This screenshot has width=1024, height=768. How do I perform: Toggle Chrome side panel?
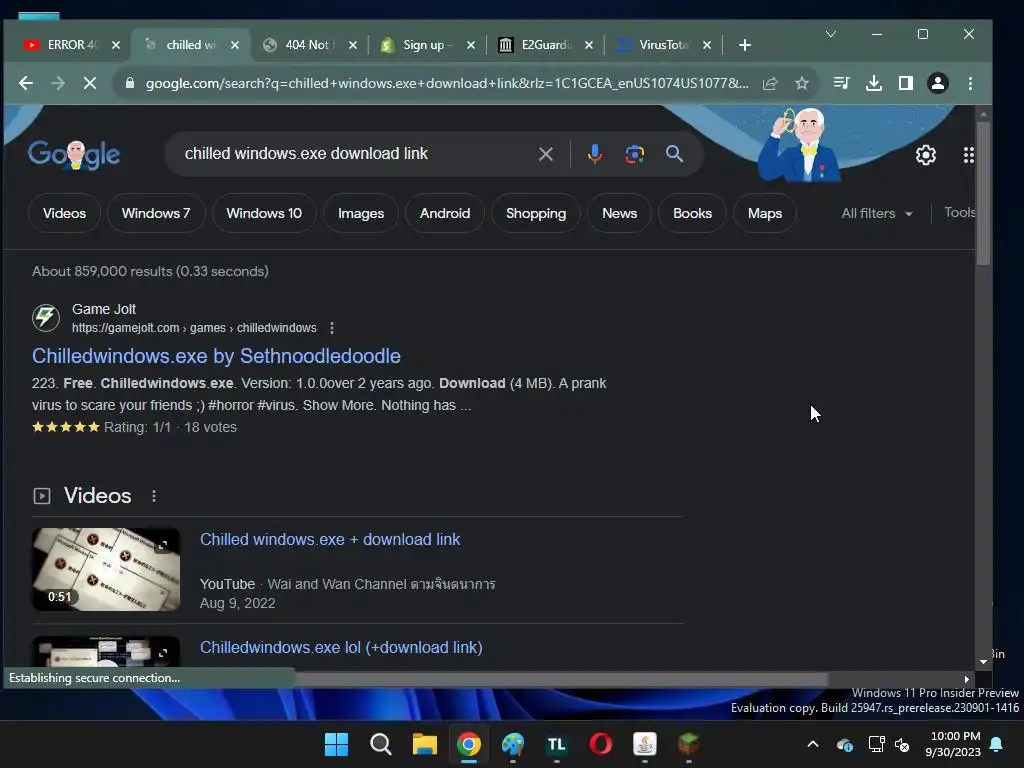coord(906,83)
